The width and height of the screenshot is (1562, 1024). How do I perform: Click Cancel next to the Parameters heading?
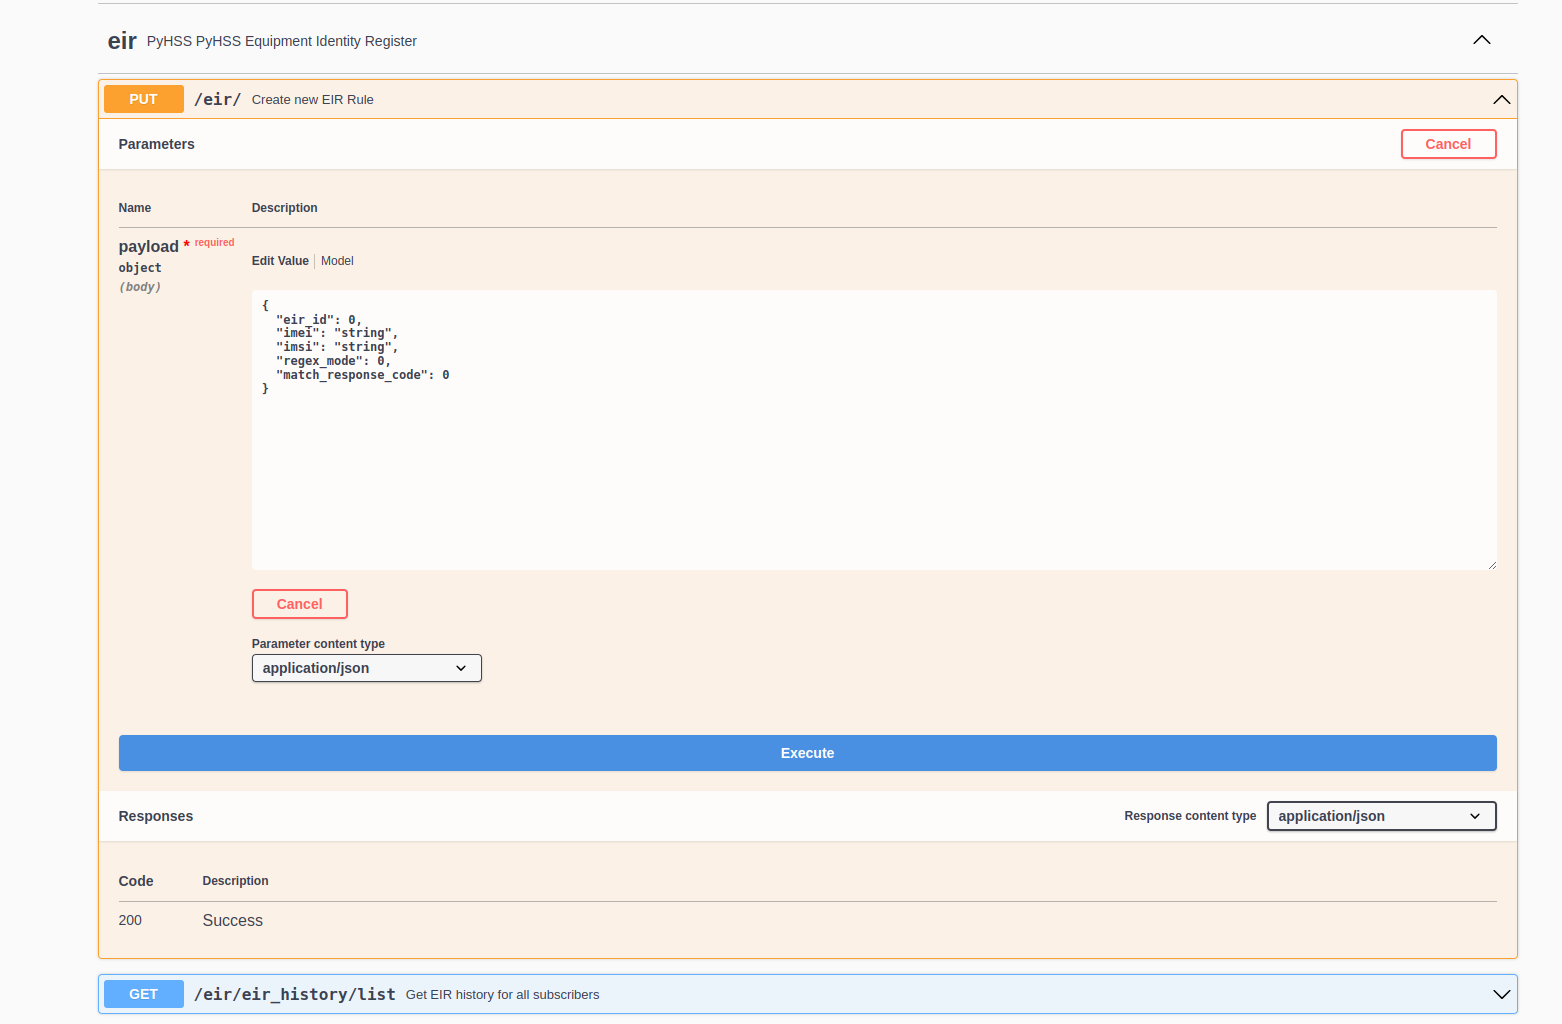(x=1447, y=144)
